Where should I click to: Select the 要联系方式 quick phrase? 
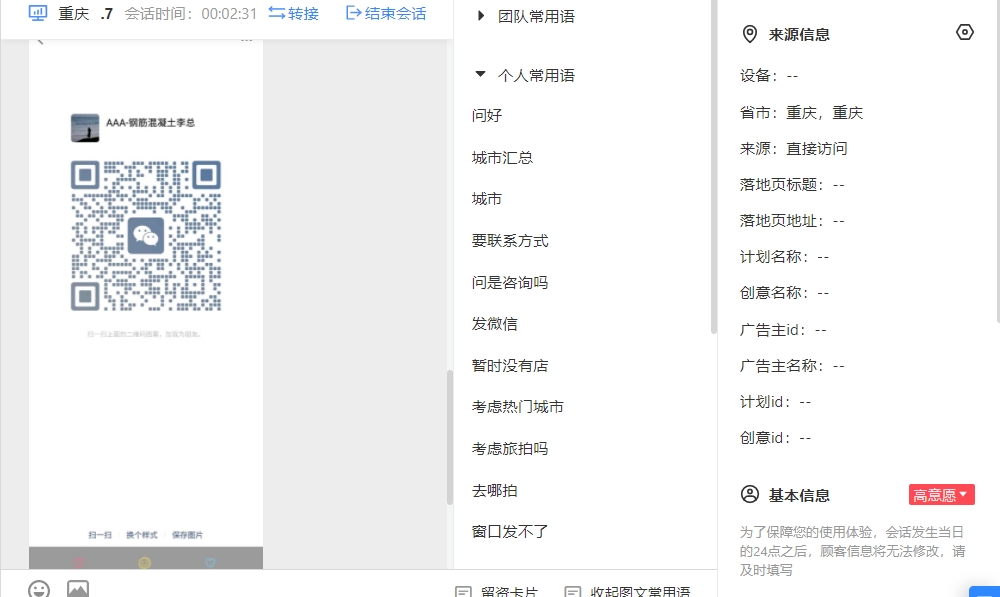(510, 240)
